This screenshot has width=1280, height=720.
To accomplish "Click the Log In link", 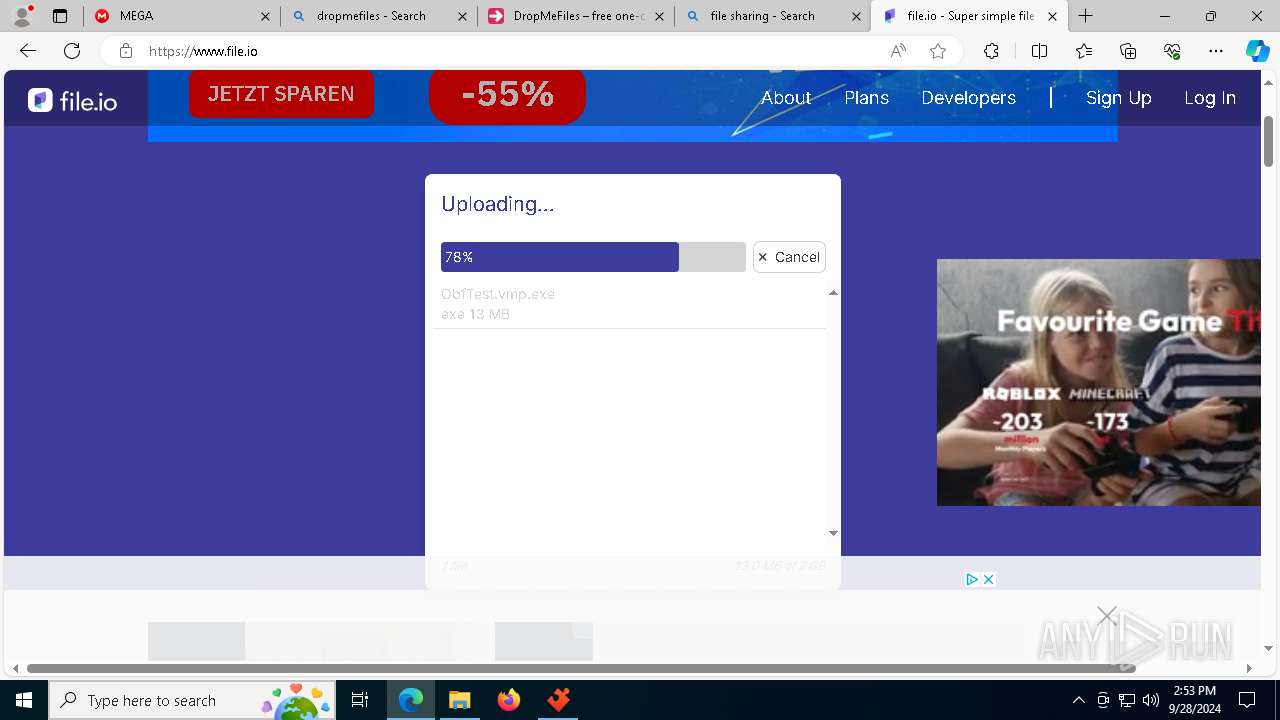I will coord(1210,98).
